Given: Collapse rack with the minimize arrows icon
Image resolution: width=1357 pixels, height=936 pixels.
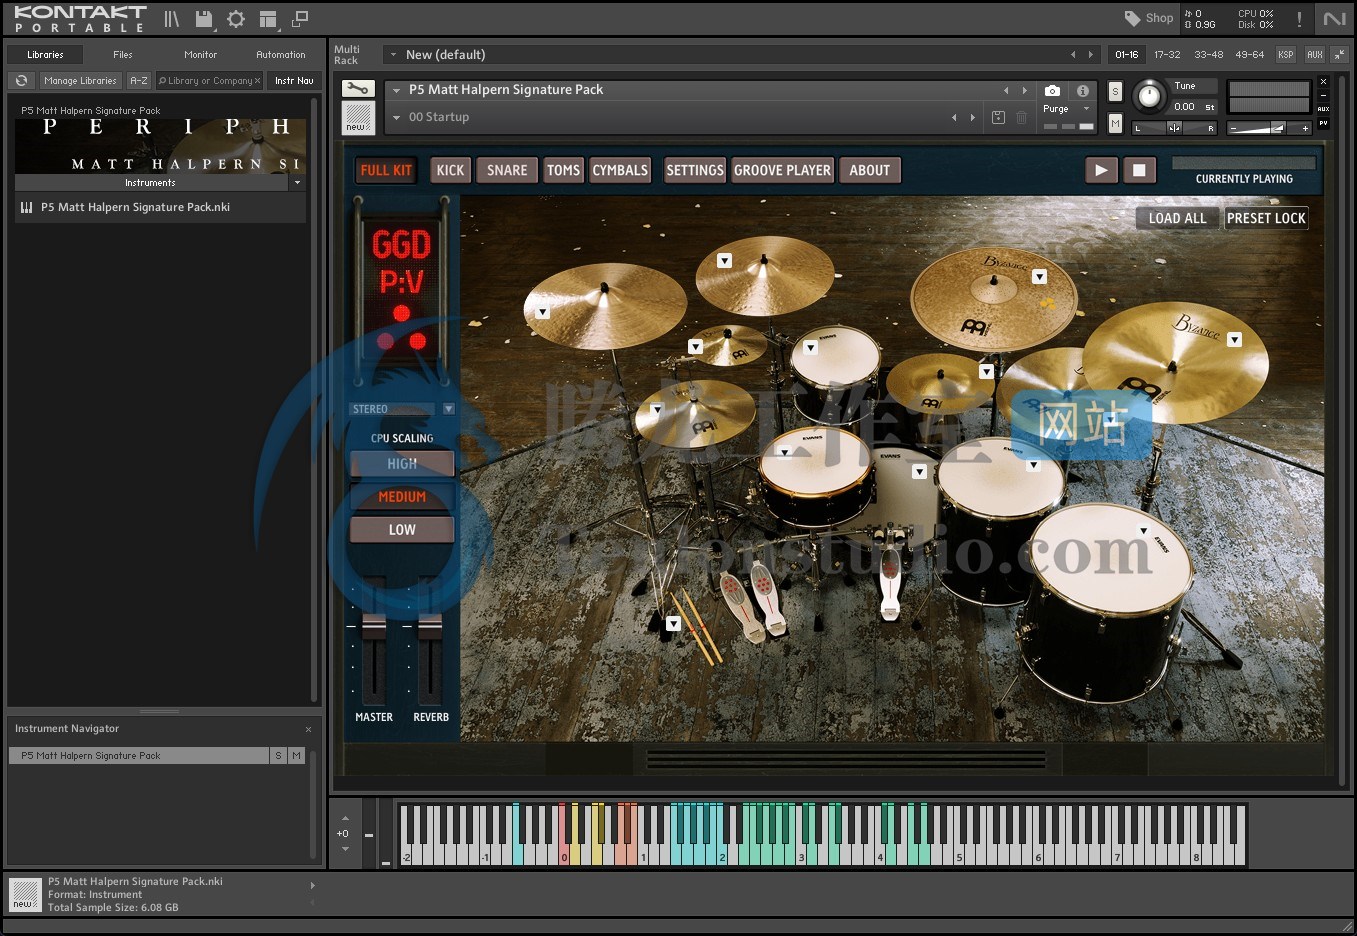Looking at the screenshot, I should coord(1339,55).
